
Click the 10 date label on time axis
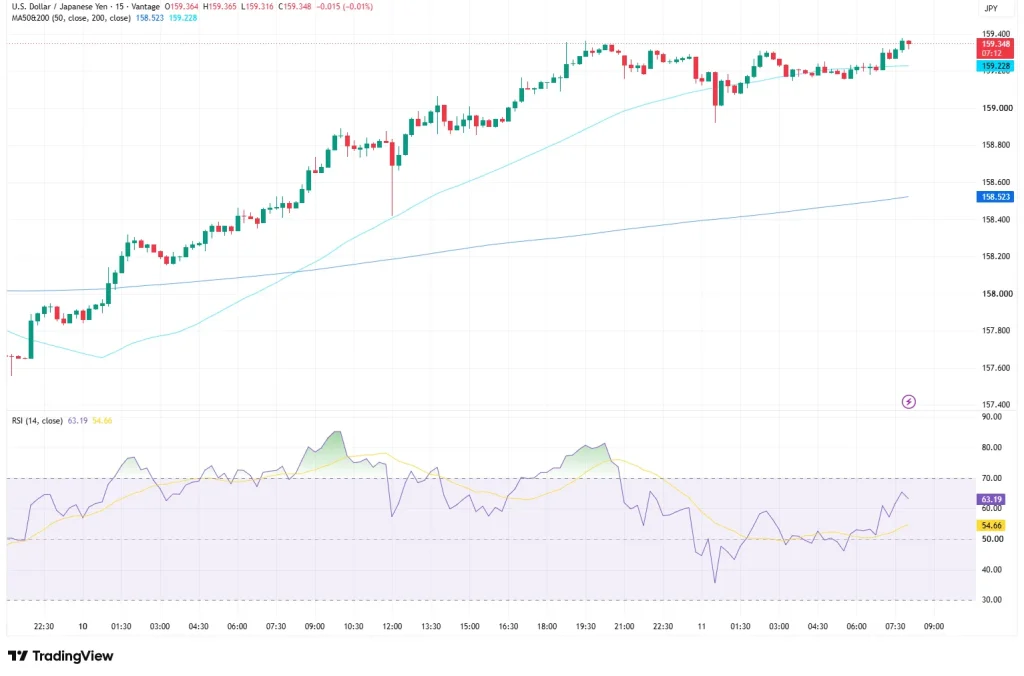(83, 626)
